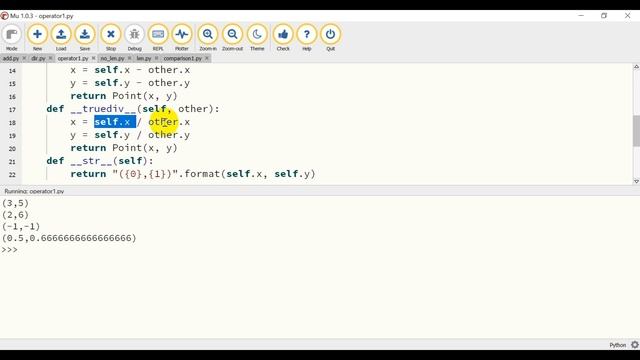Click "def __str__(self):" line
Screen dimensions: 640x360
click(x=100, y=161)
